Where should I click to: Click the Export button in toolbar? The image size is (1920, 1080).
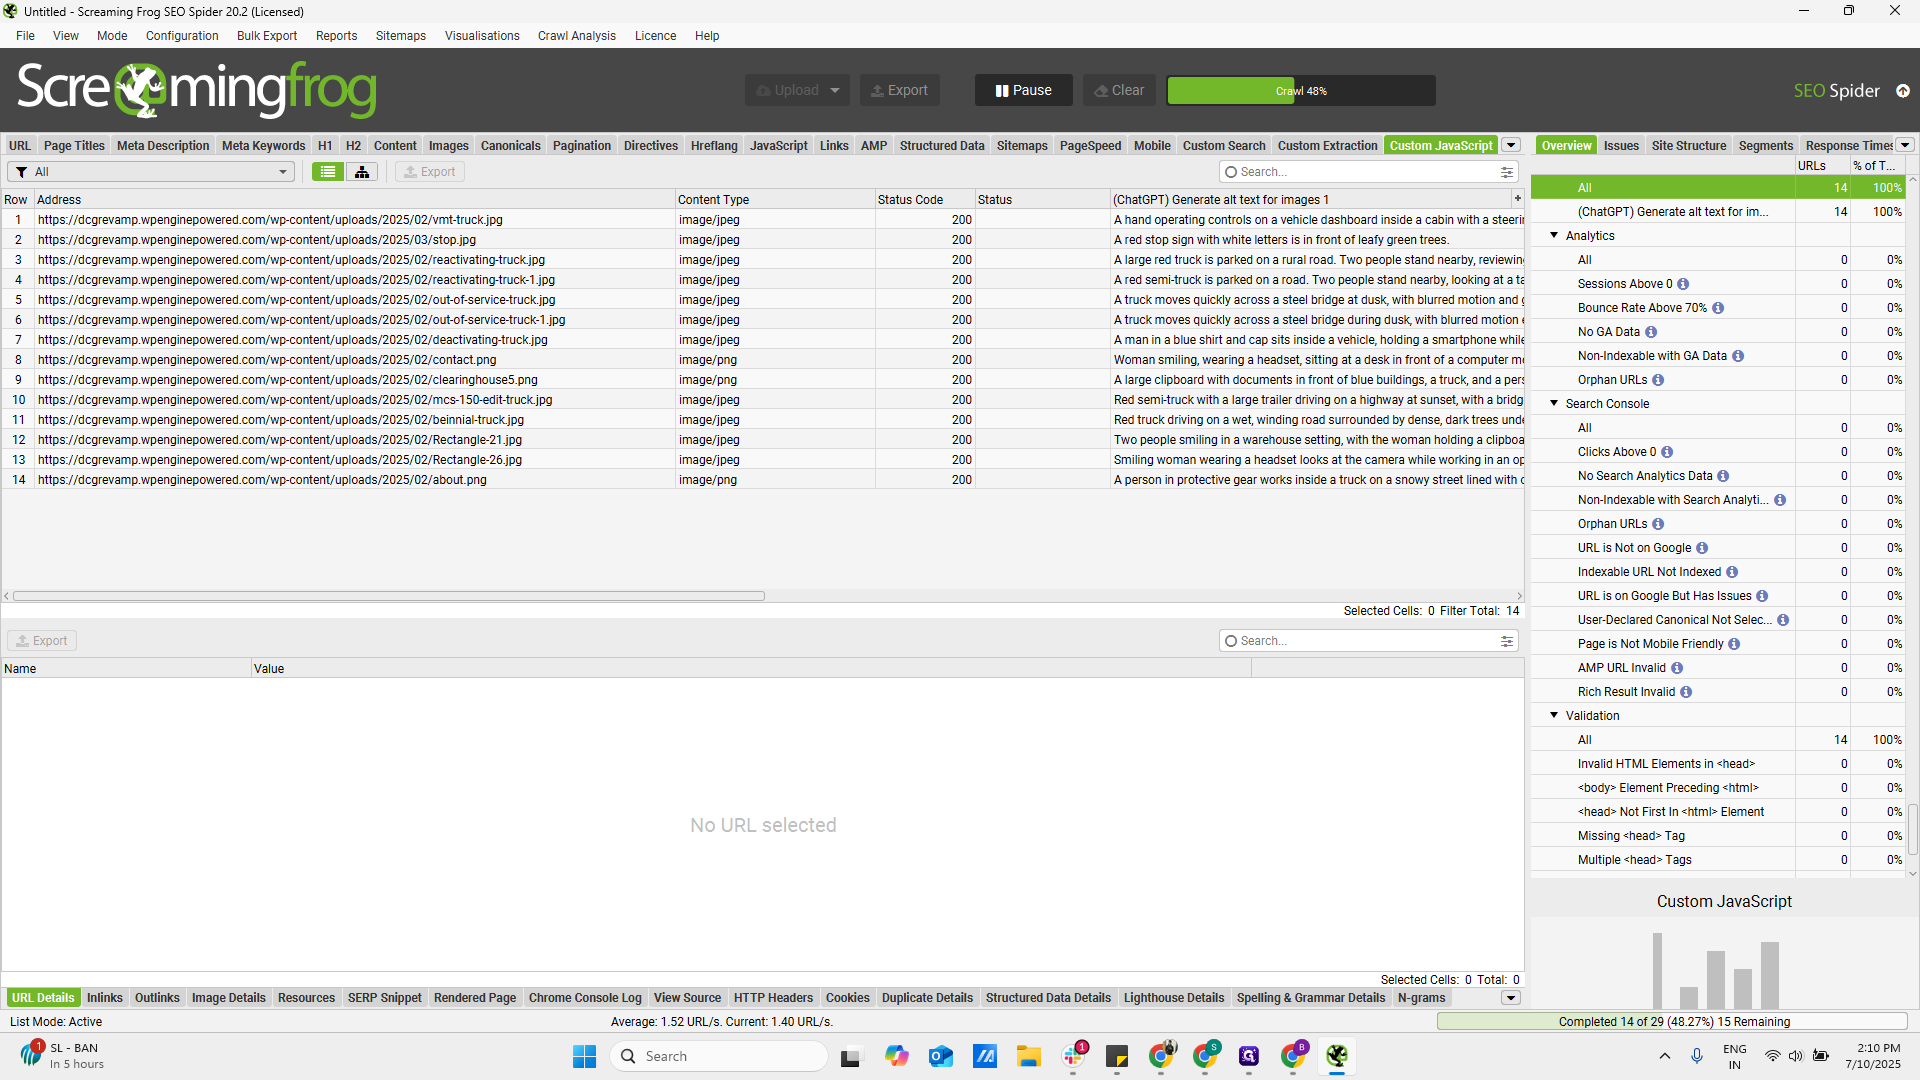click(899, 90)
